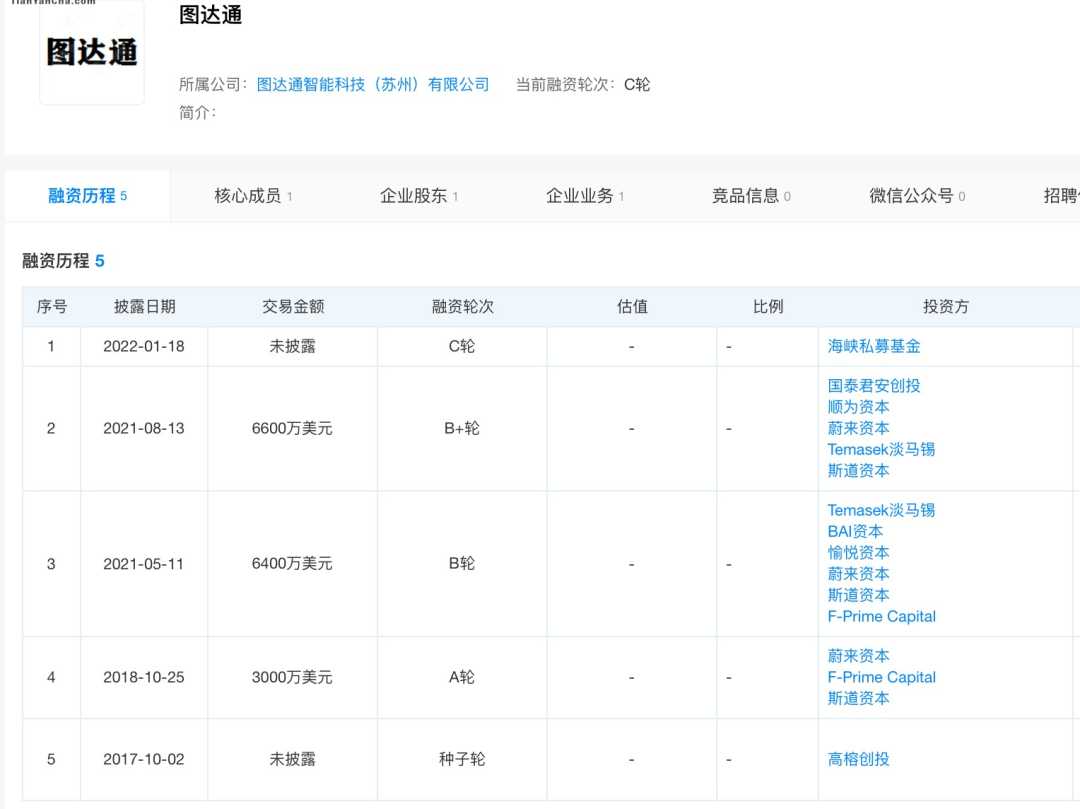The height and width of the screenshot is (809, 1080).
Task: Open 蔚来资本 in the A轮 row
Action: (858, 656)
